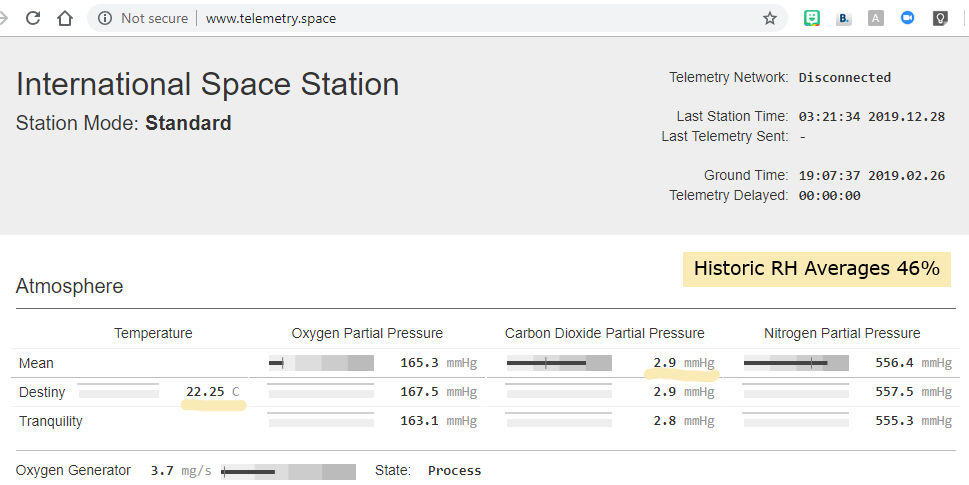Open the blue Zoom extension icon
This screenshot has height=485, width=969.
pyautogui.click(x=907, y=18)
